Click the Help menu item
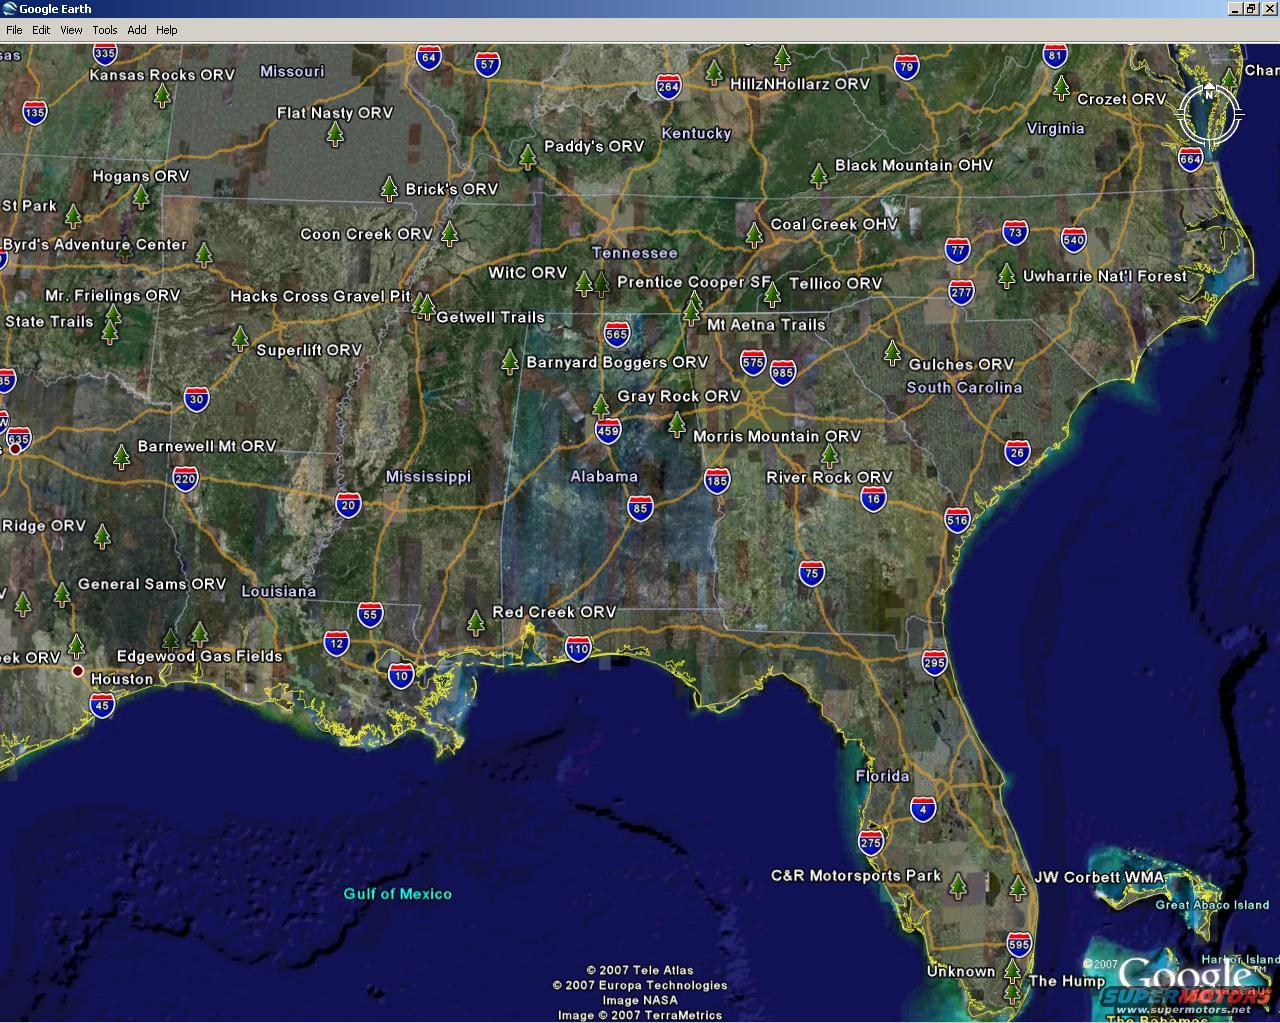The image size is (1280, 1023). [167, 30]
